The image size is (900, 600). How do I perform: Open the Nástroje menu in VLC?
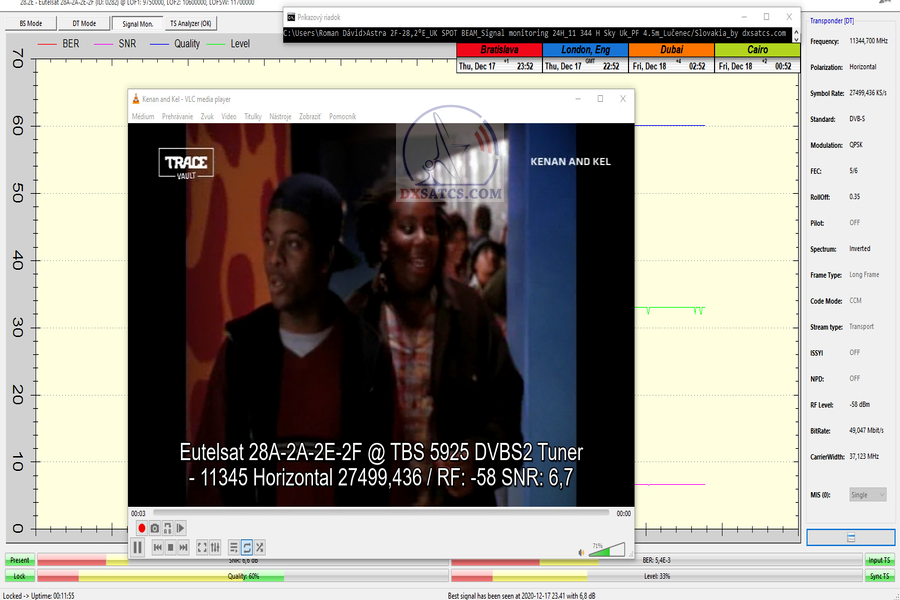[280, 117]
